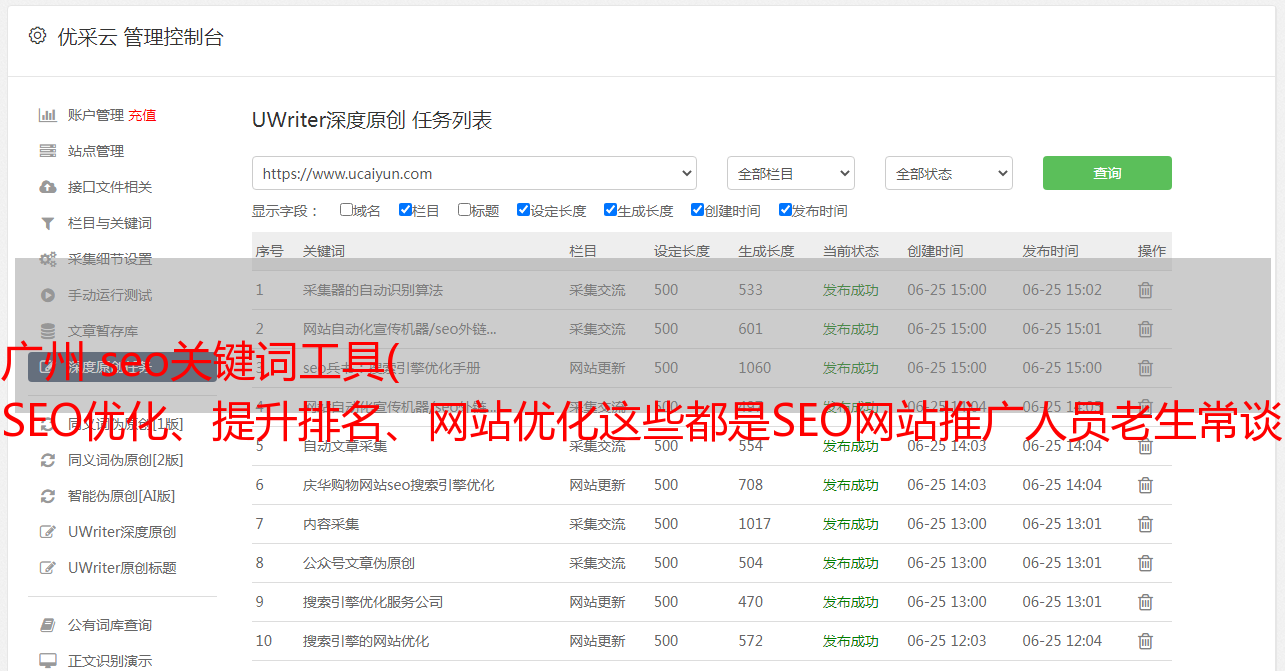This screenshot has width=1285, height=671.
Task: Open 同义词伪原创[2版] in the sidebar
Action: [x=126, y=460]
